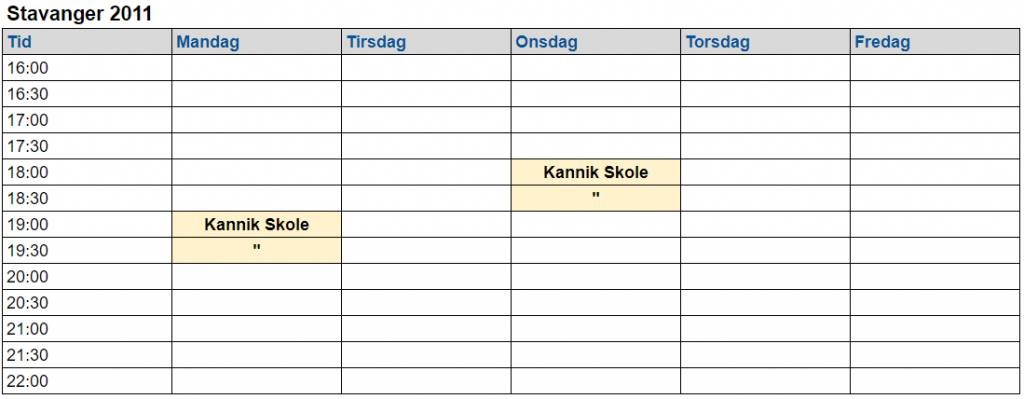The width and height of the screenshot is (1024, 399).
Task: Click the ditto mark cell at Monday 19:30
Action: (257, 251)
